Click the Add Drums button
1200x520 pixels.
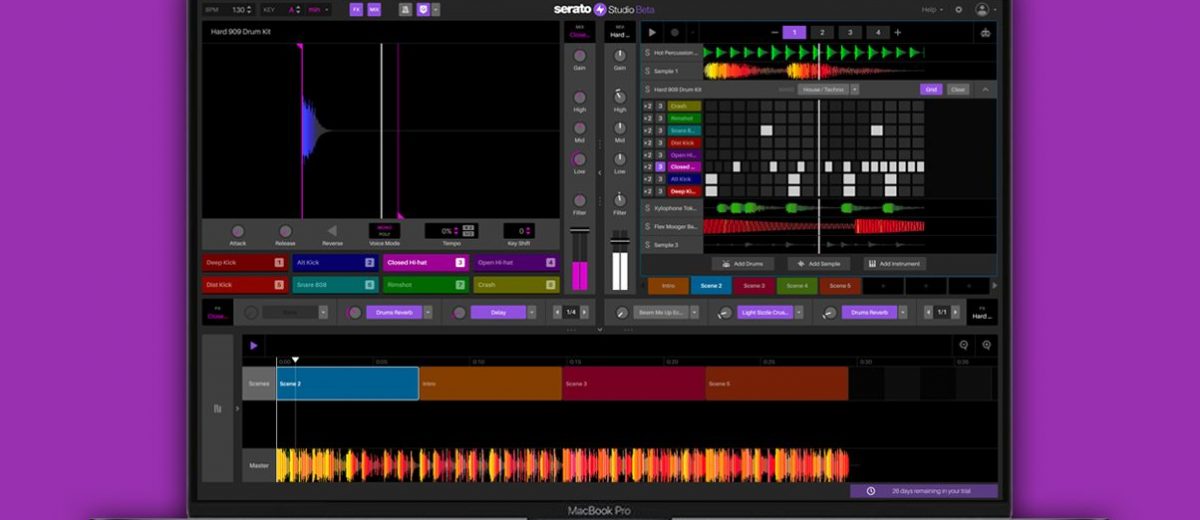[742, 264]
